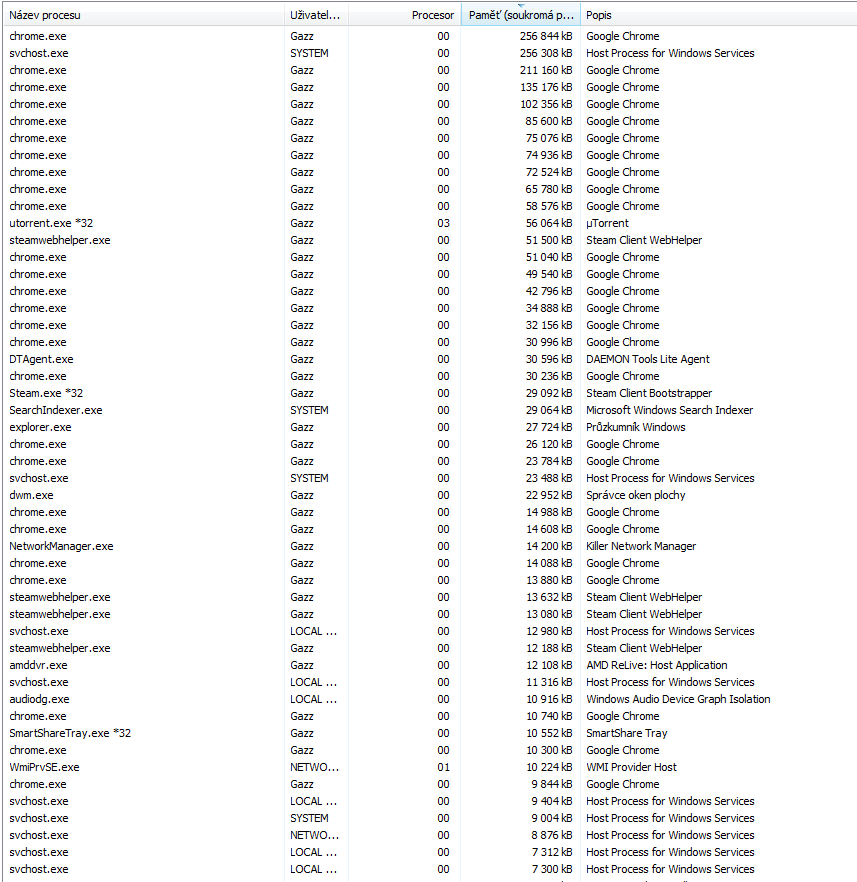Select the 11 316 kB memory value
The image size is (857, 882).
(x=549, y=682)
